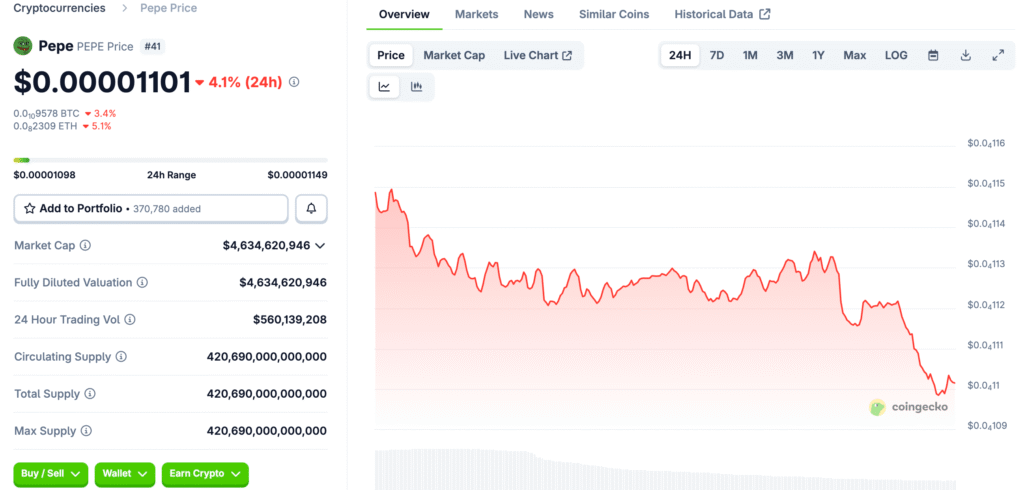Screen dimensions: 1024x490
Task: Open Historical Data external link tab
Action: click(x=722, y=14)
